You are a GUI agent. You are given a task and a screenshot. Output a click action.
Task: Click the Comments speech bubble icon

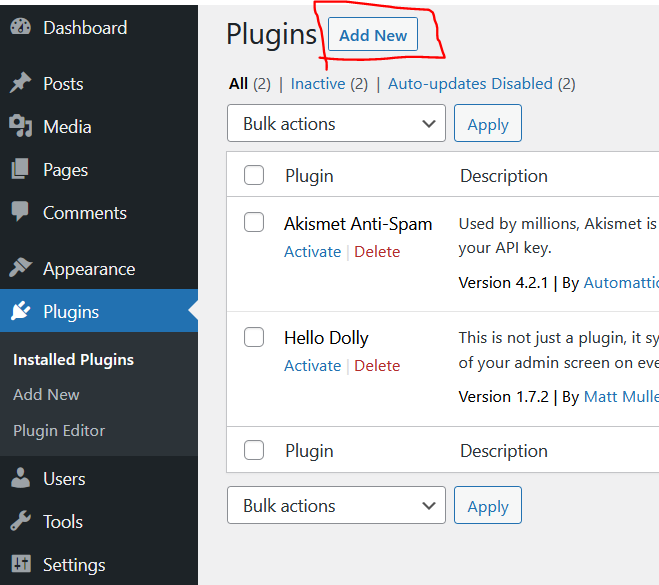coord(20,212)
